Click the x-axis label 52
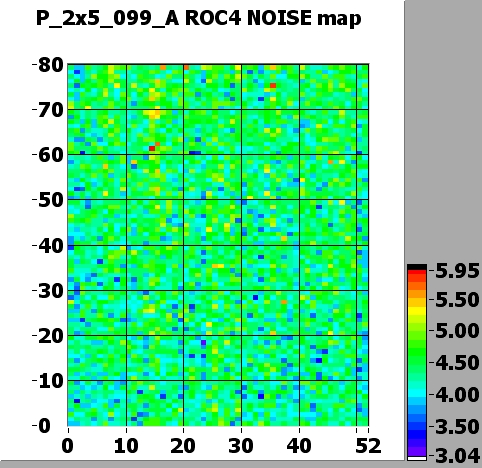482x468 pixels. [368, 446]
